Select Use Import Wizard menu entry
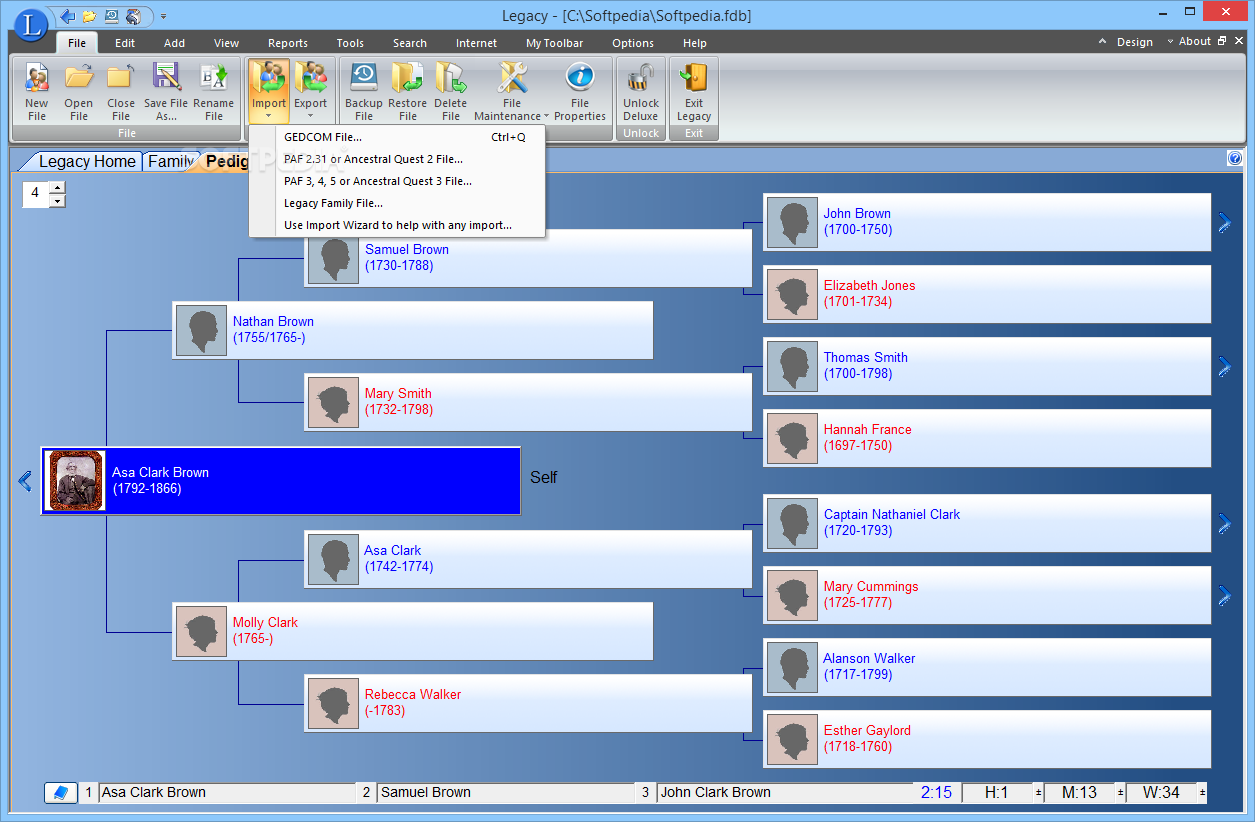This screenshot has width=1255, height=822. [397, 225]
